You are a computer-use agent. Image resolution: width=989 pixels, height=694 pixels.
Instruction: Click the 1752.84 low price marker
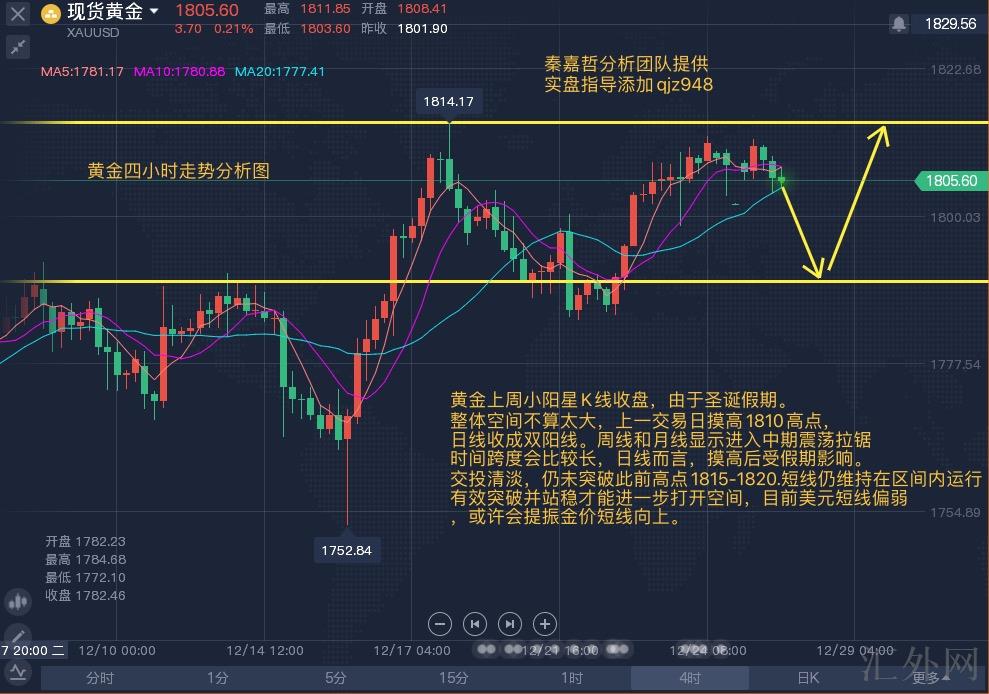pyautogui.click(x=346, y=550)
